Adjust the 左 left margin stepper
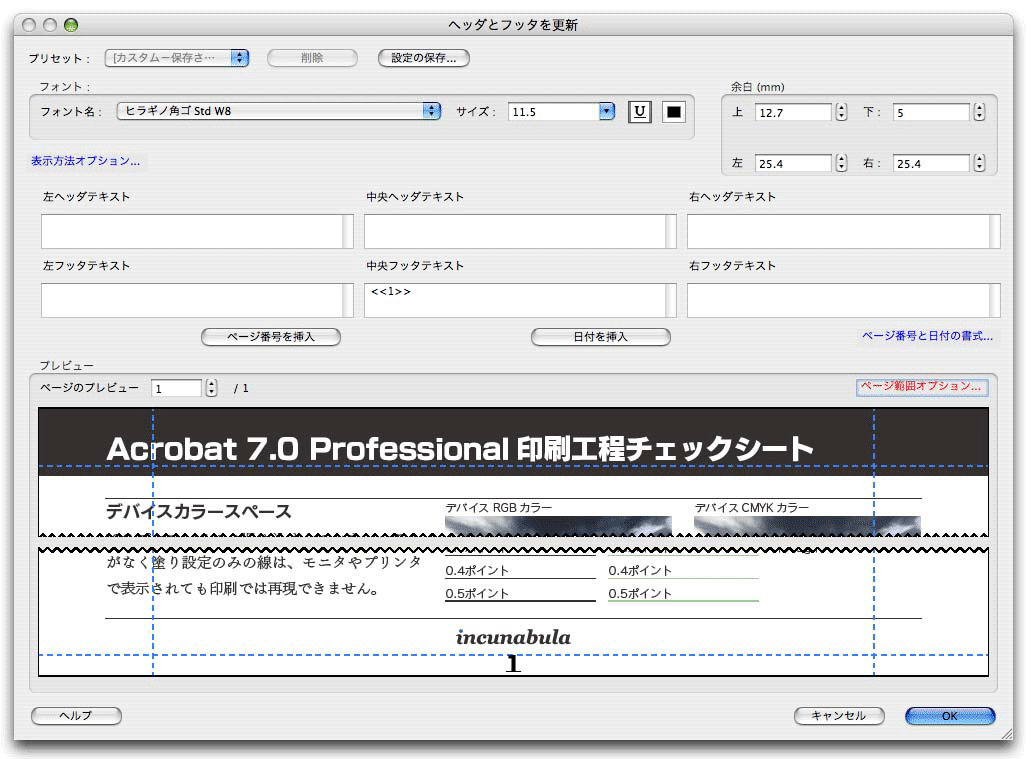The width and height of the screenshot is (1031, 759). point(841,163)
